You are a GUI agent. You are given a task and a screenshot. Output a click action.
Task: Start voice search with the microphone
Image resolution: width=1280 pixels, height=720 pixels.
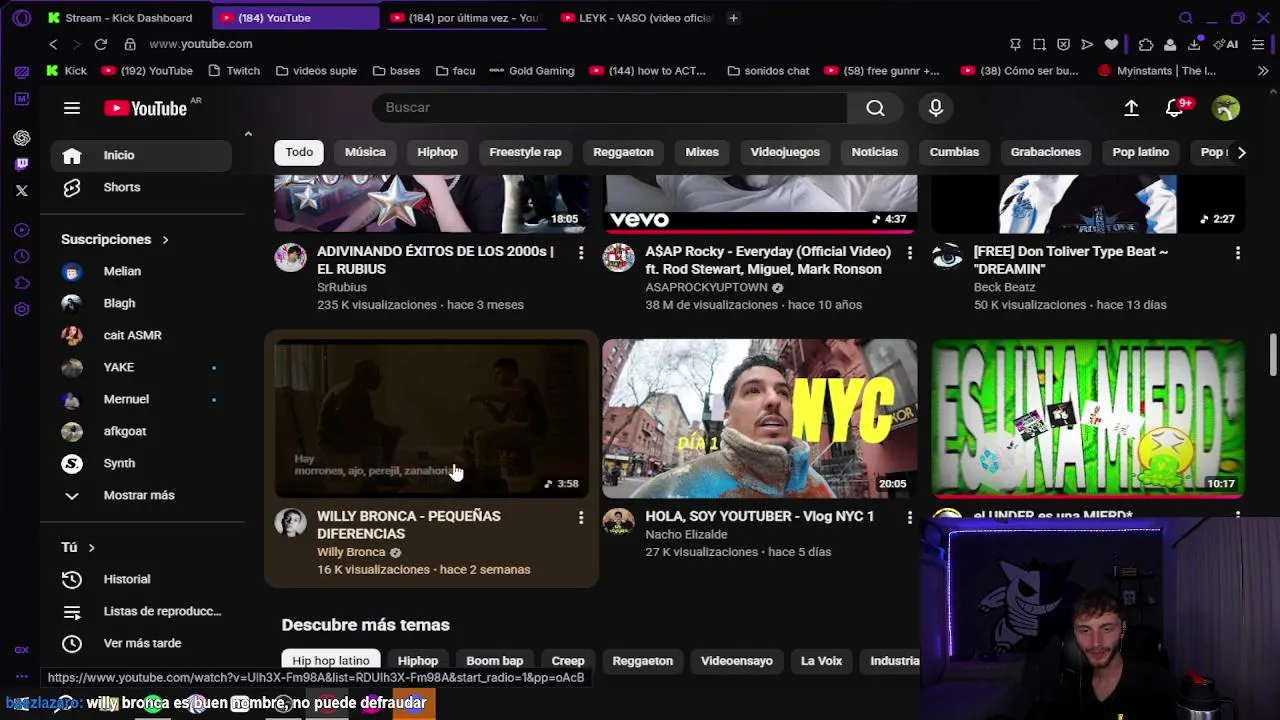(936, 108)
